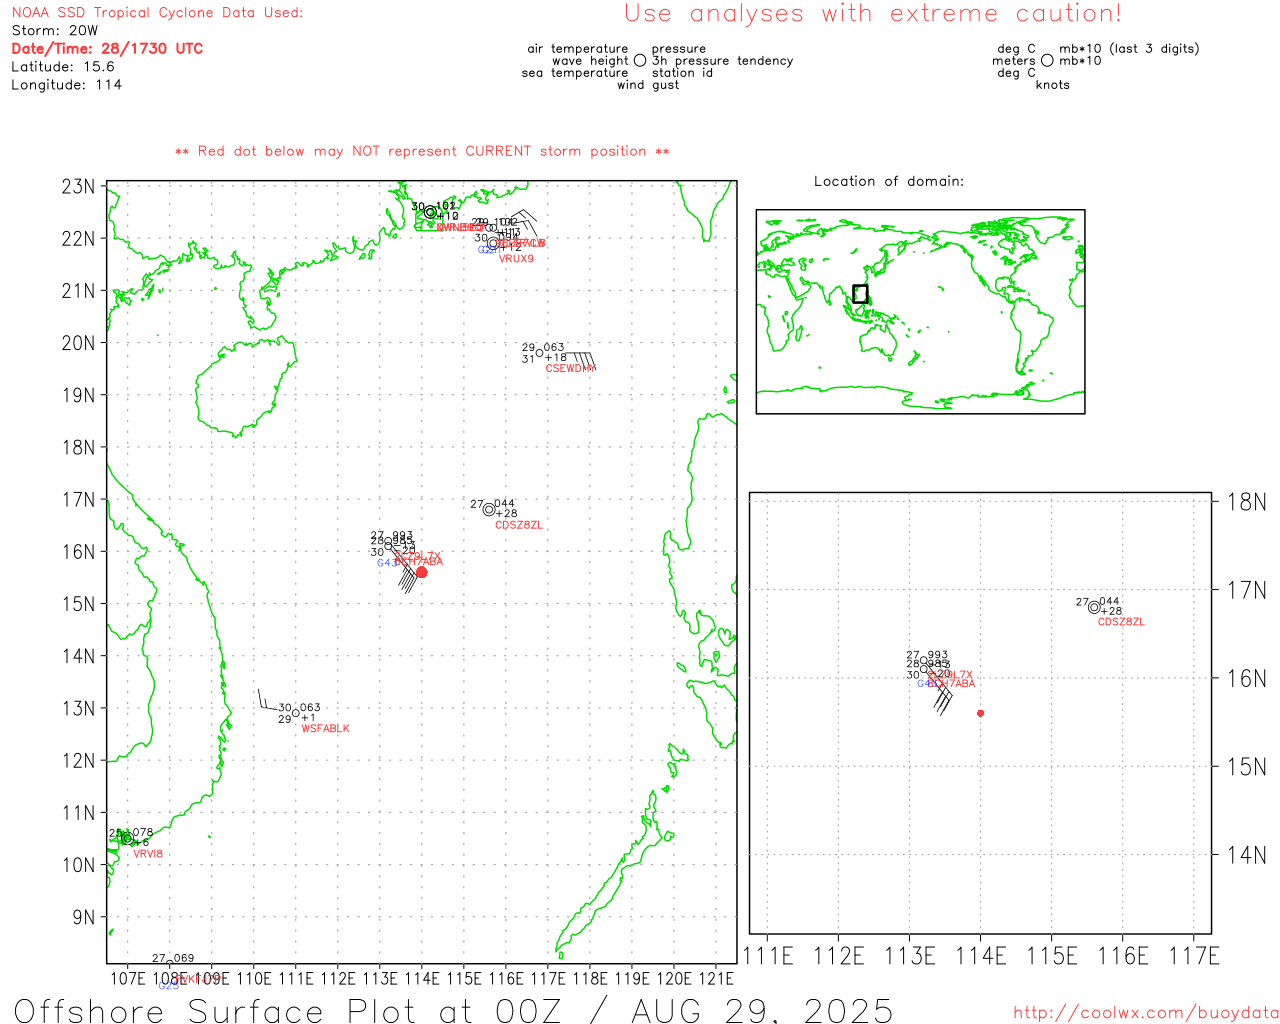
Task: Click the 'Date/Time: 28/1730 UTC' text
Action: pos(107,48)
